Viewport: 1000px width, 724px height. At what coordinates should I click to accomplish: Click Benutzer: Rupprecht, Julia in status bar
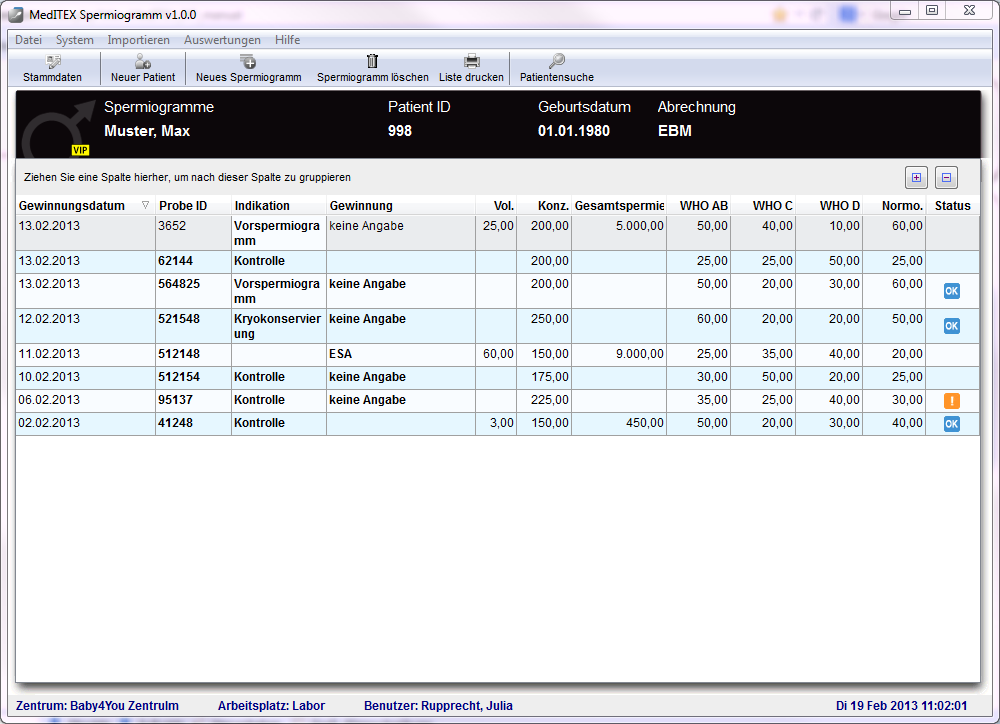(438, 706)
